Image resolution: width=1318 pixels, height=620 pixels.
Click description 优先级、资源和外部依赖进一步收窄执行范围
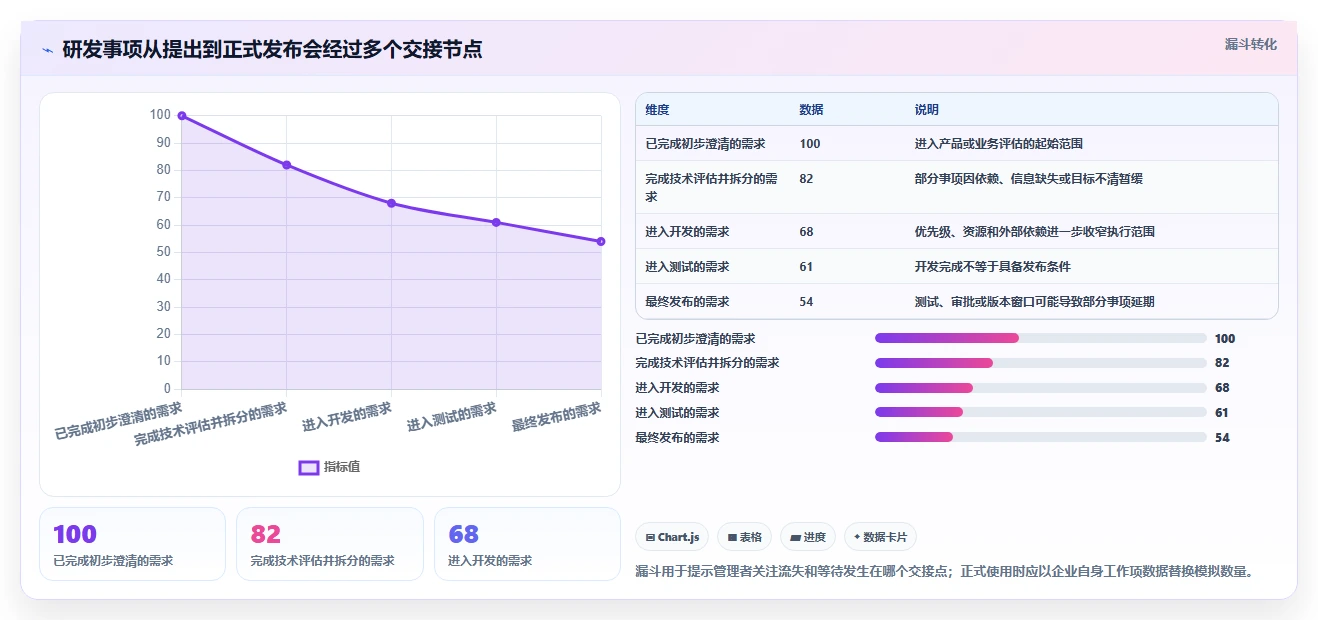[1034, 232]
